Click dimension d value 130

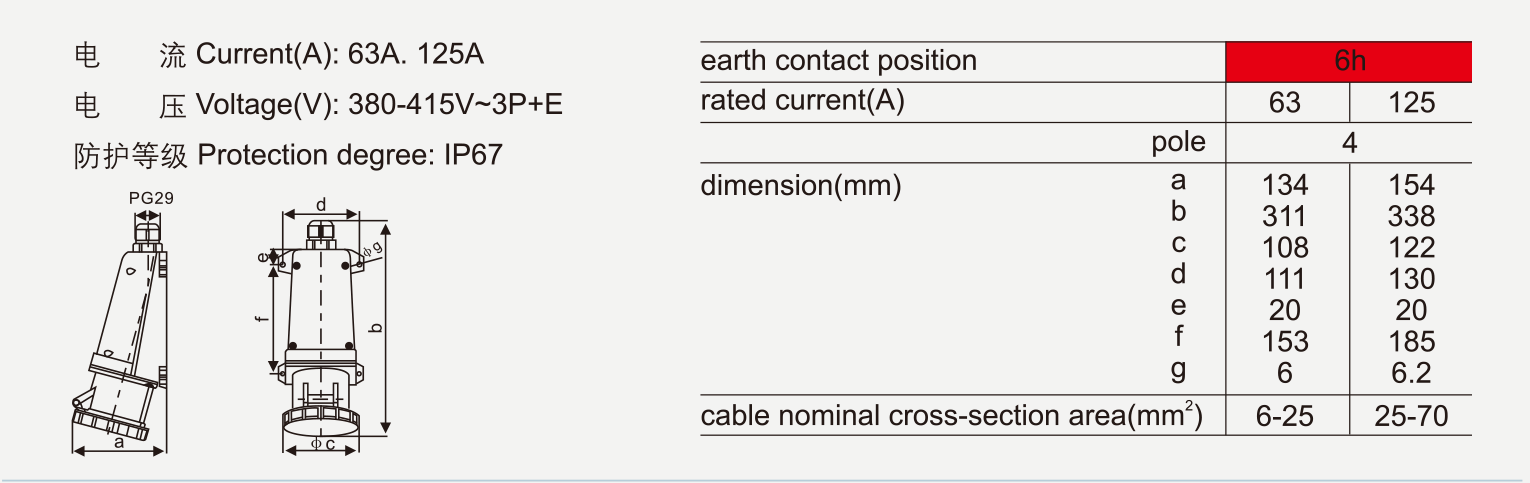pos(1411,279)
